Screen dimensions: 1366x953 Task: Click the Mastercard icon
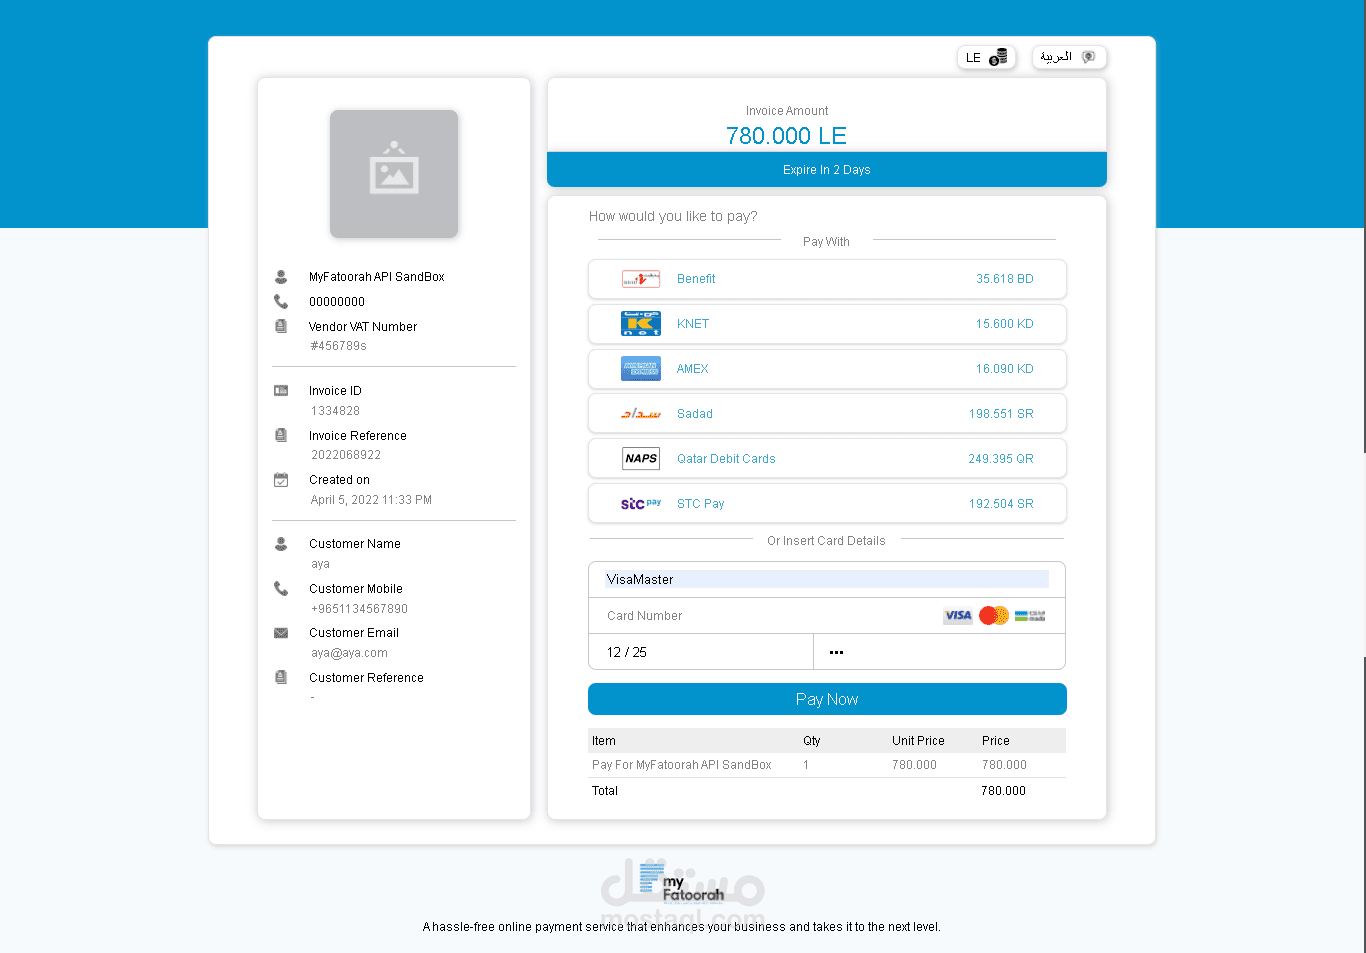(x=994, y=616)
